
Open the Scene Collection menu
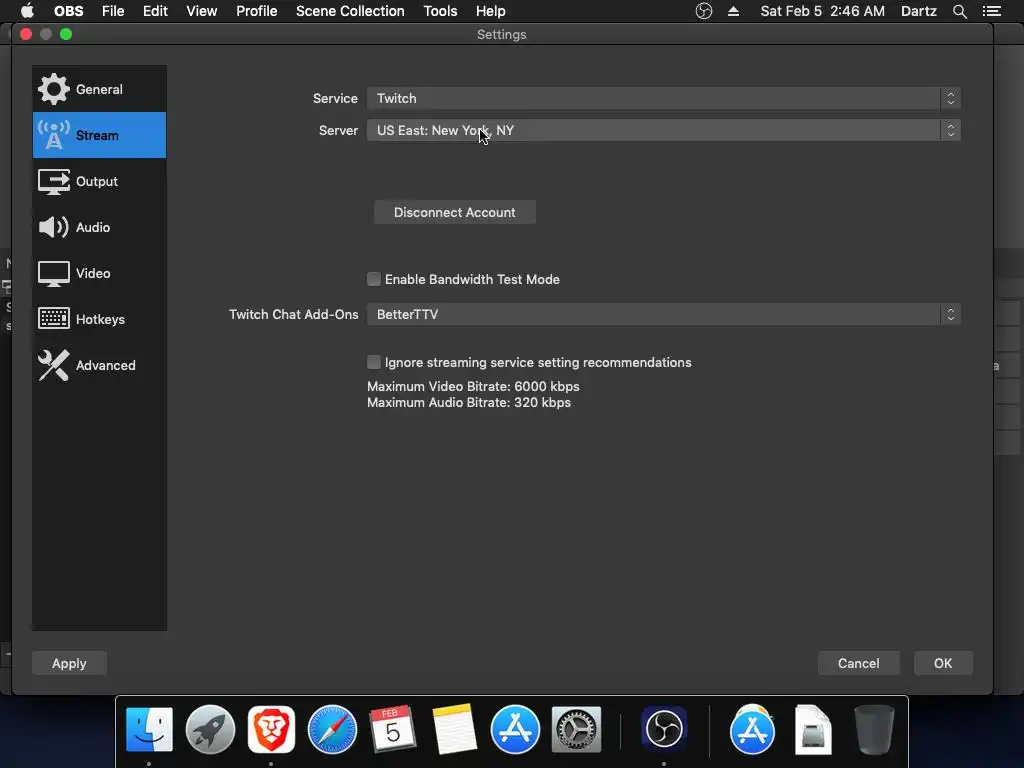[350, 11]
